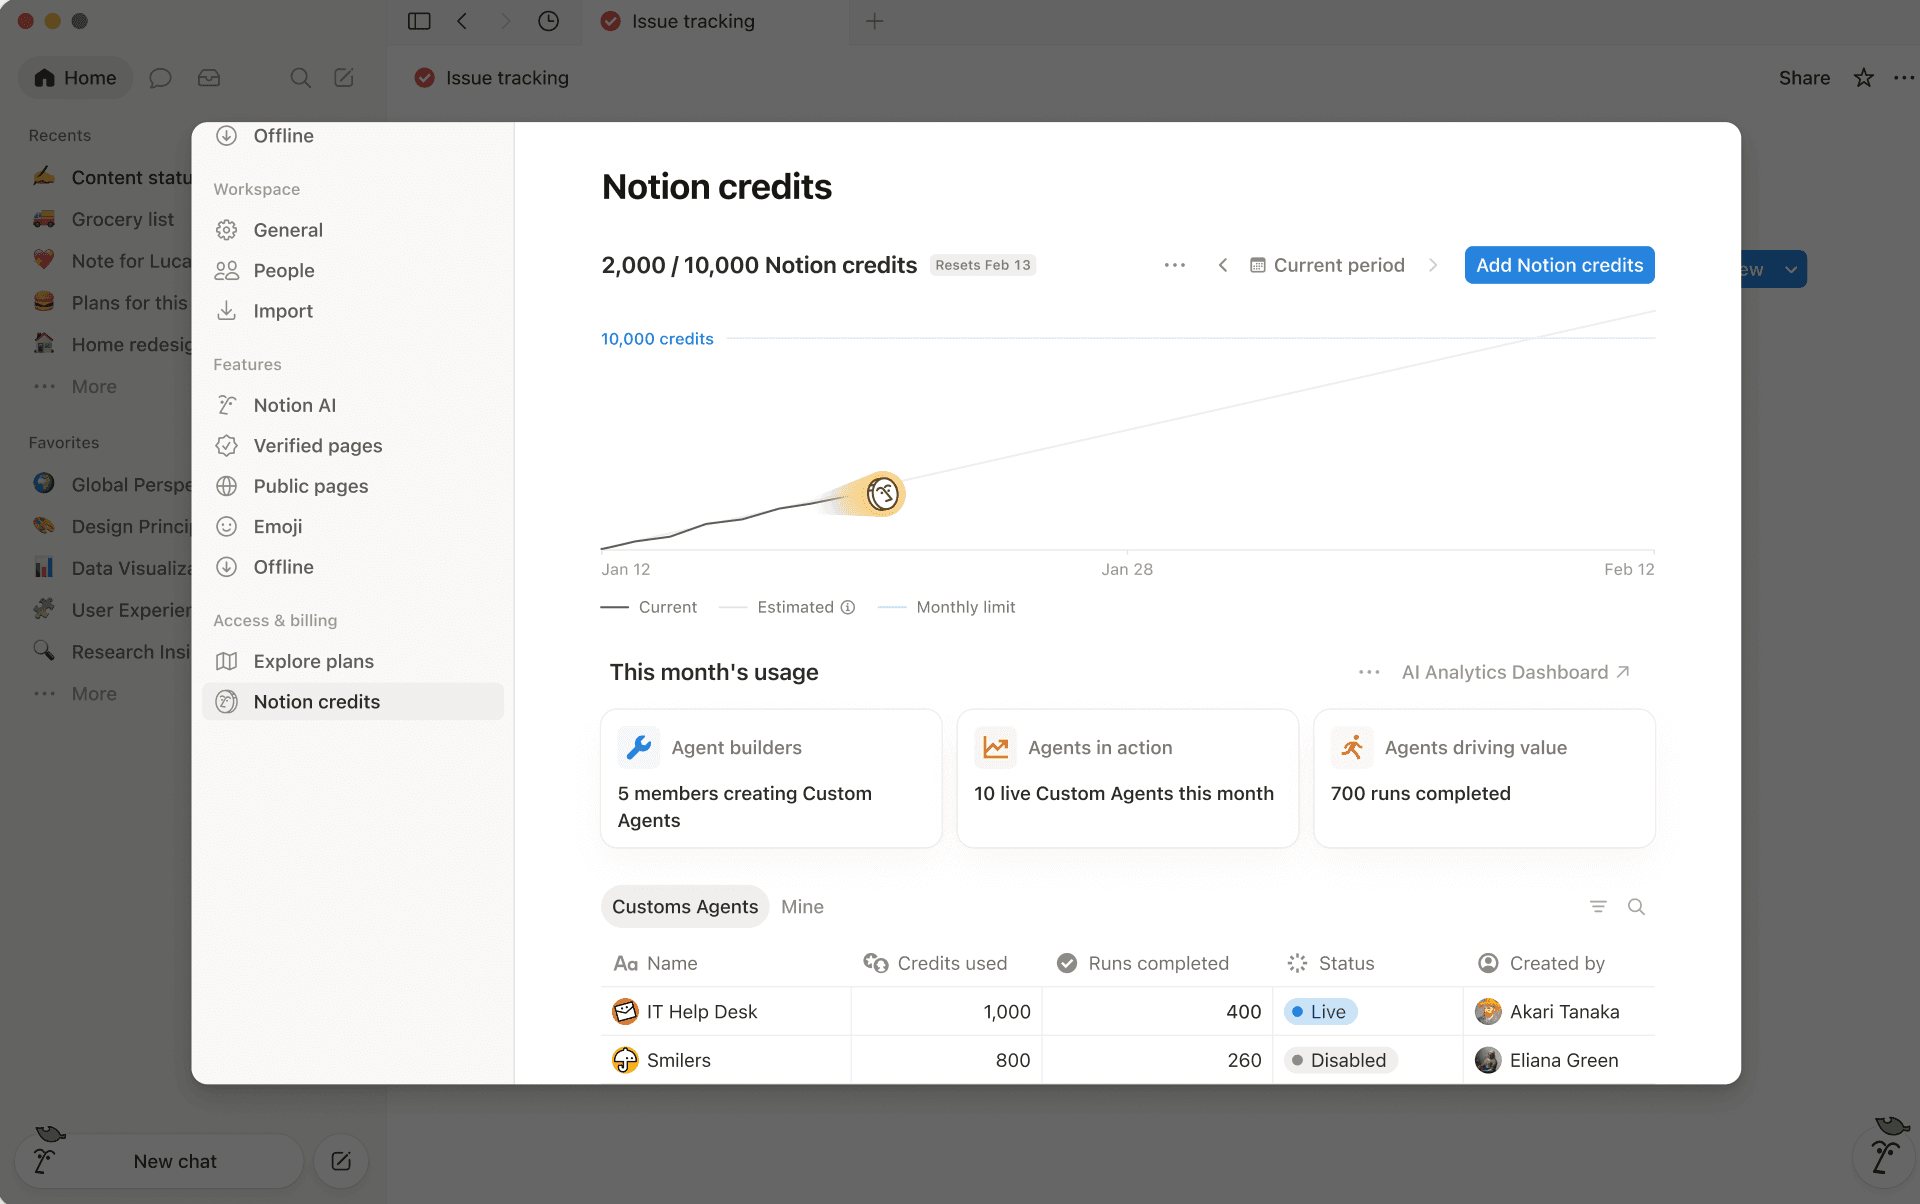
Task: Open the AI Analytics Dashboard link
Action: tap(1504, 672)
